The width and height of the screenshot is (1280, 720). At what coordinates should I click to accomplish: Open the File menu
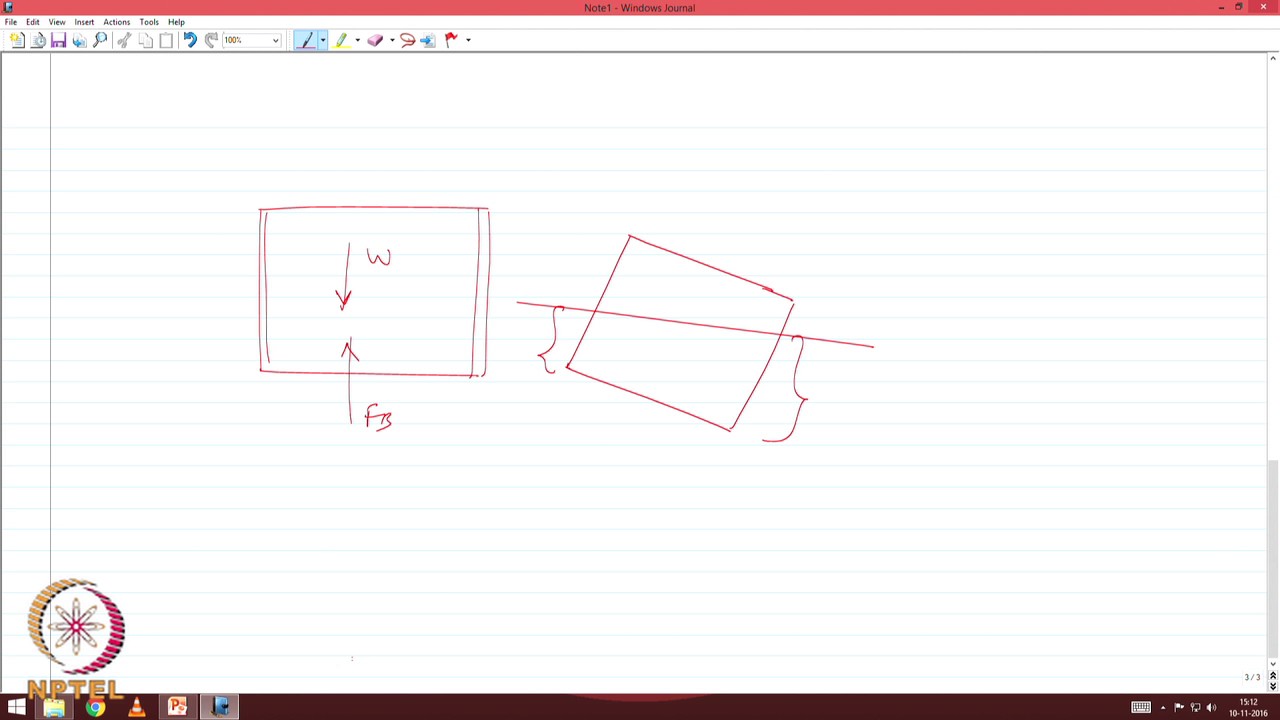coord(11,22)
